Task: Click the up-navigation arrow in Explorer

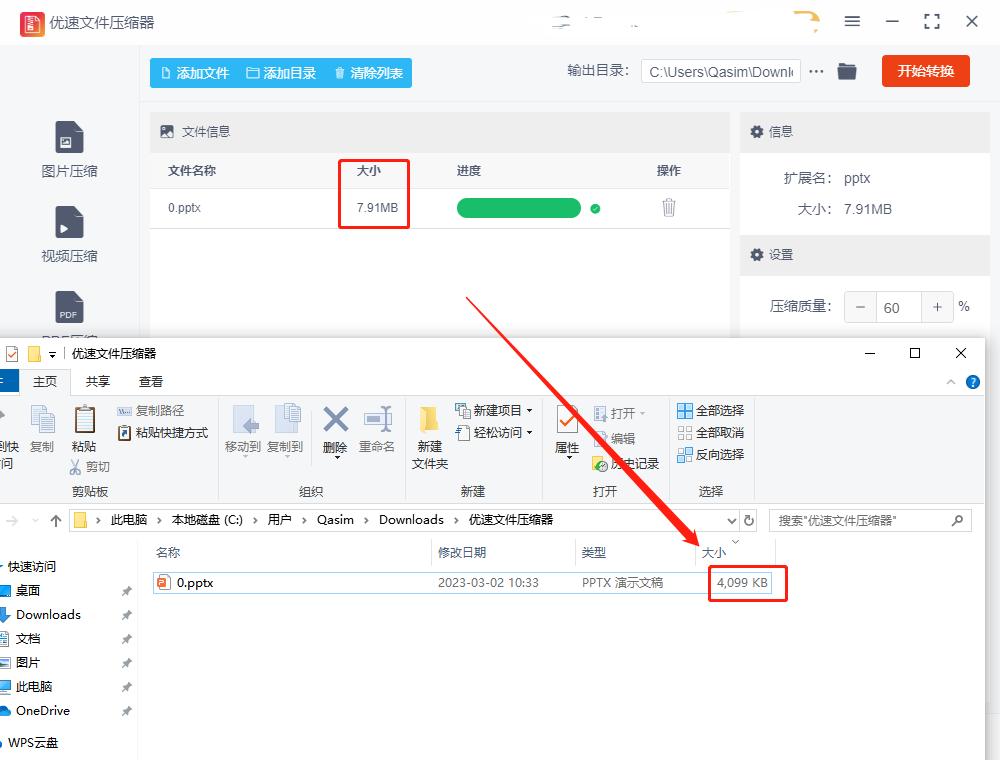Action: 55,519
